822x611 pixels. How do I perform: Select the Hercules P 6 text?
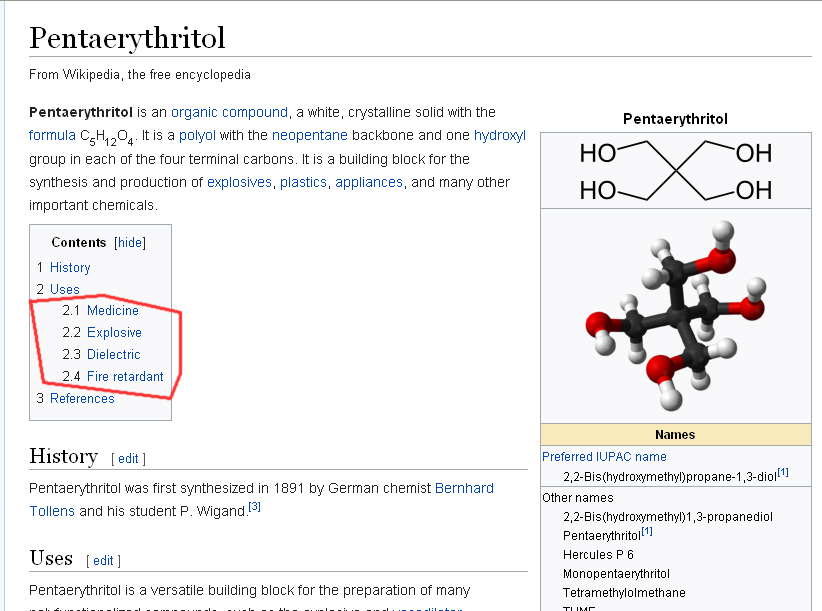(598, 555)
